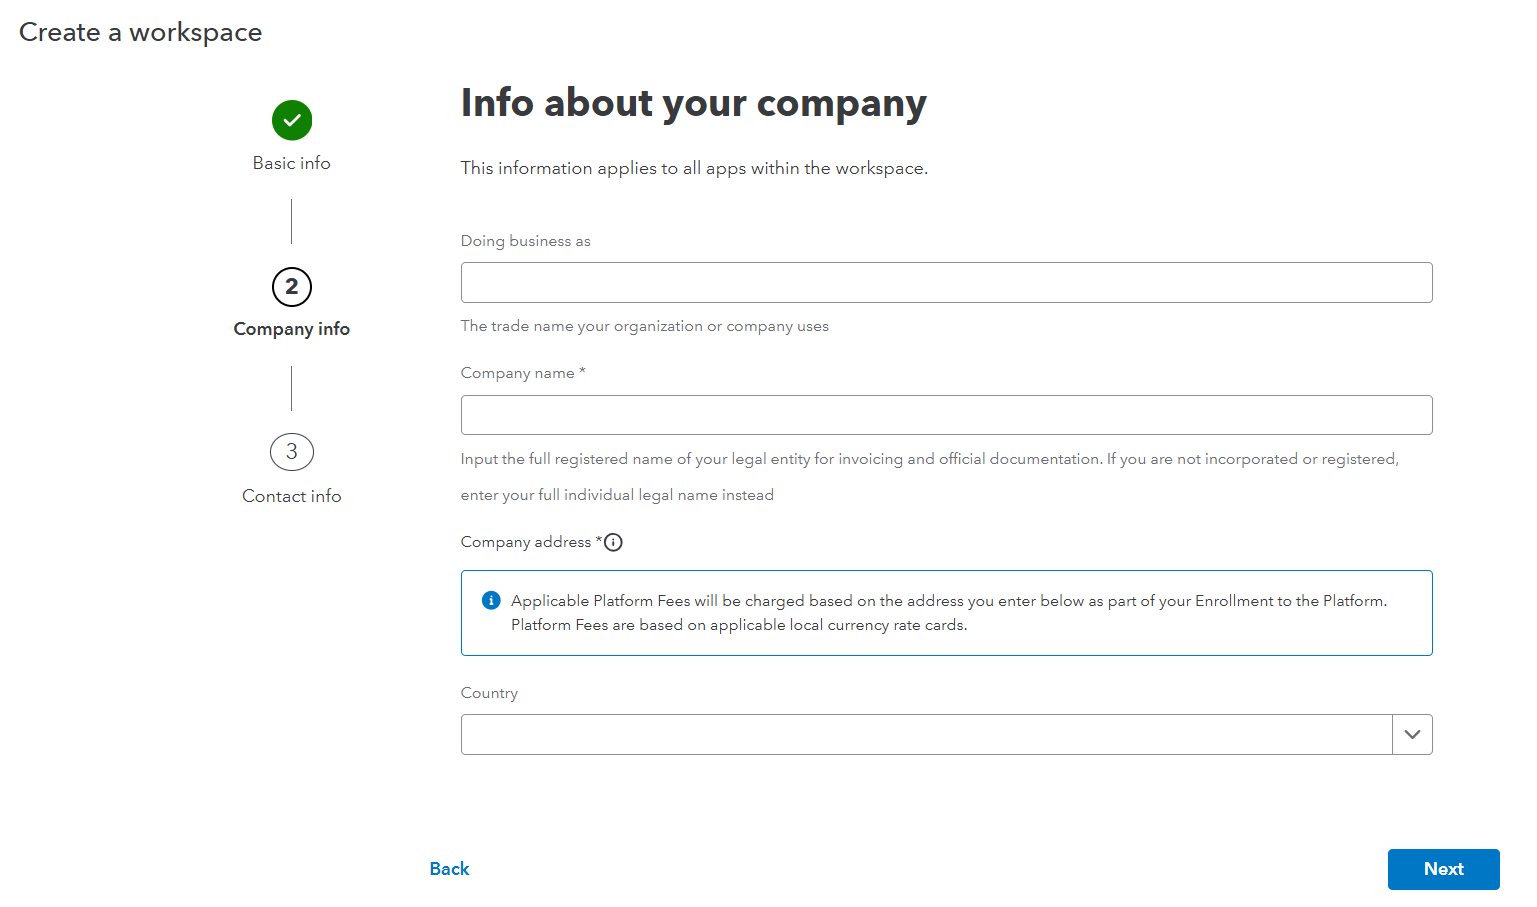Click the Company address label text
The image size is (1537, 907).
click(526, 542)
